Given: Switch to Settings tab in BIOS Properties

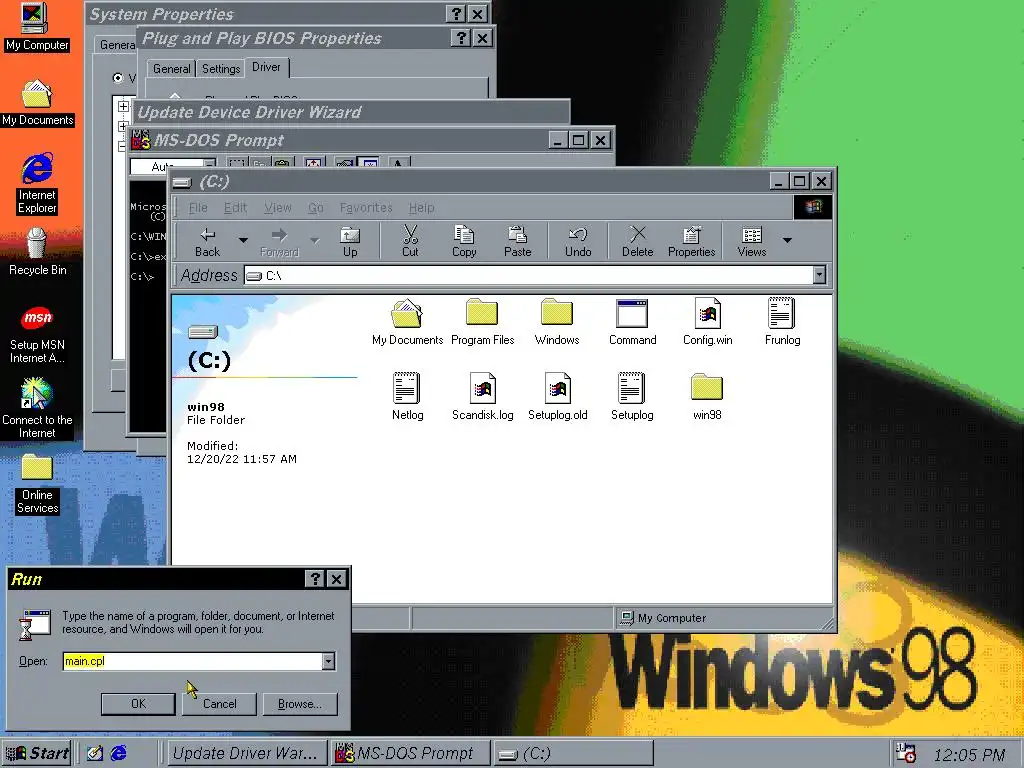Looking at the screenshot, I should 221,69.
